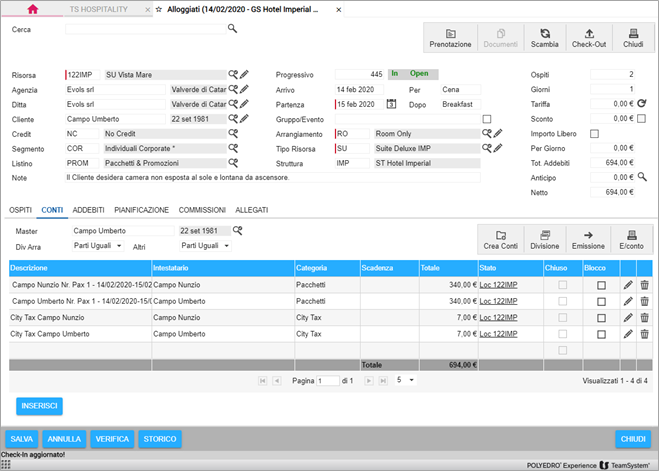Click in the Cerca search field

pos(145,29)
